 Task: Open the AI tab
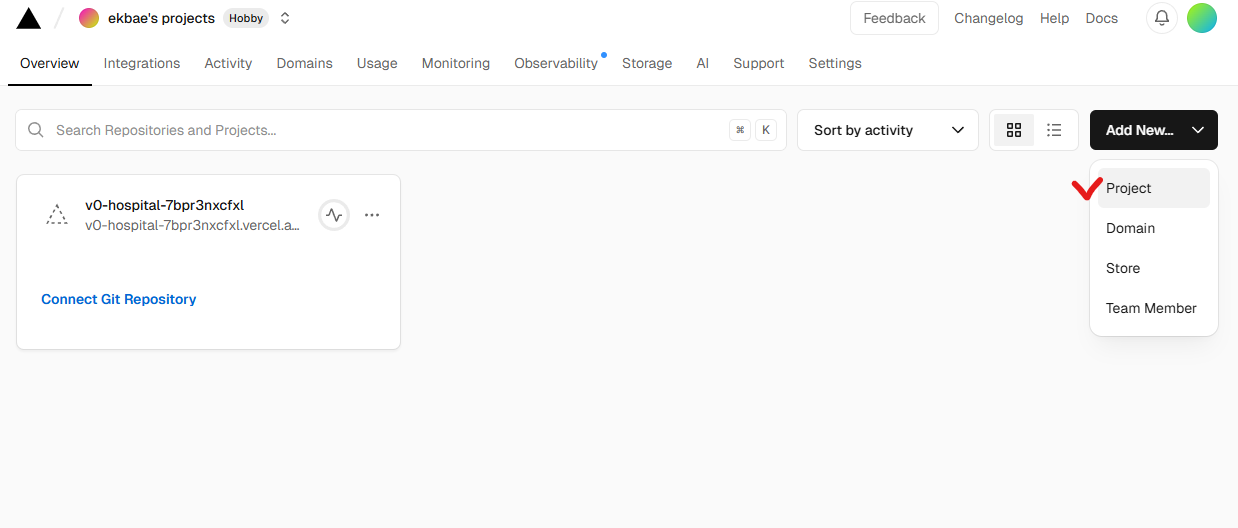[703, 63]
